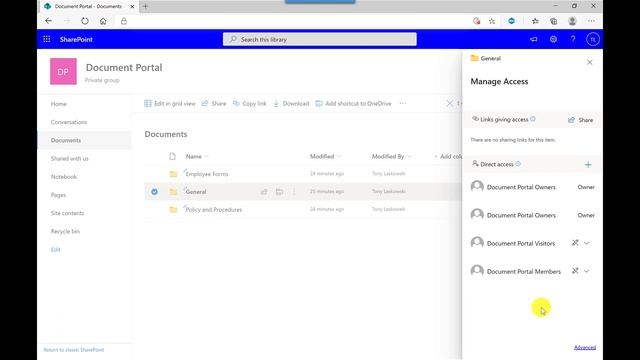The width and height of the screenshot is (640, 360).
Task: Clear selection with the X in command bar
Action: [x=449, y=103]
